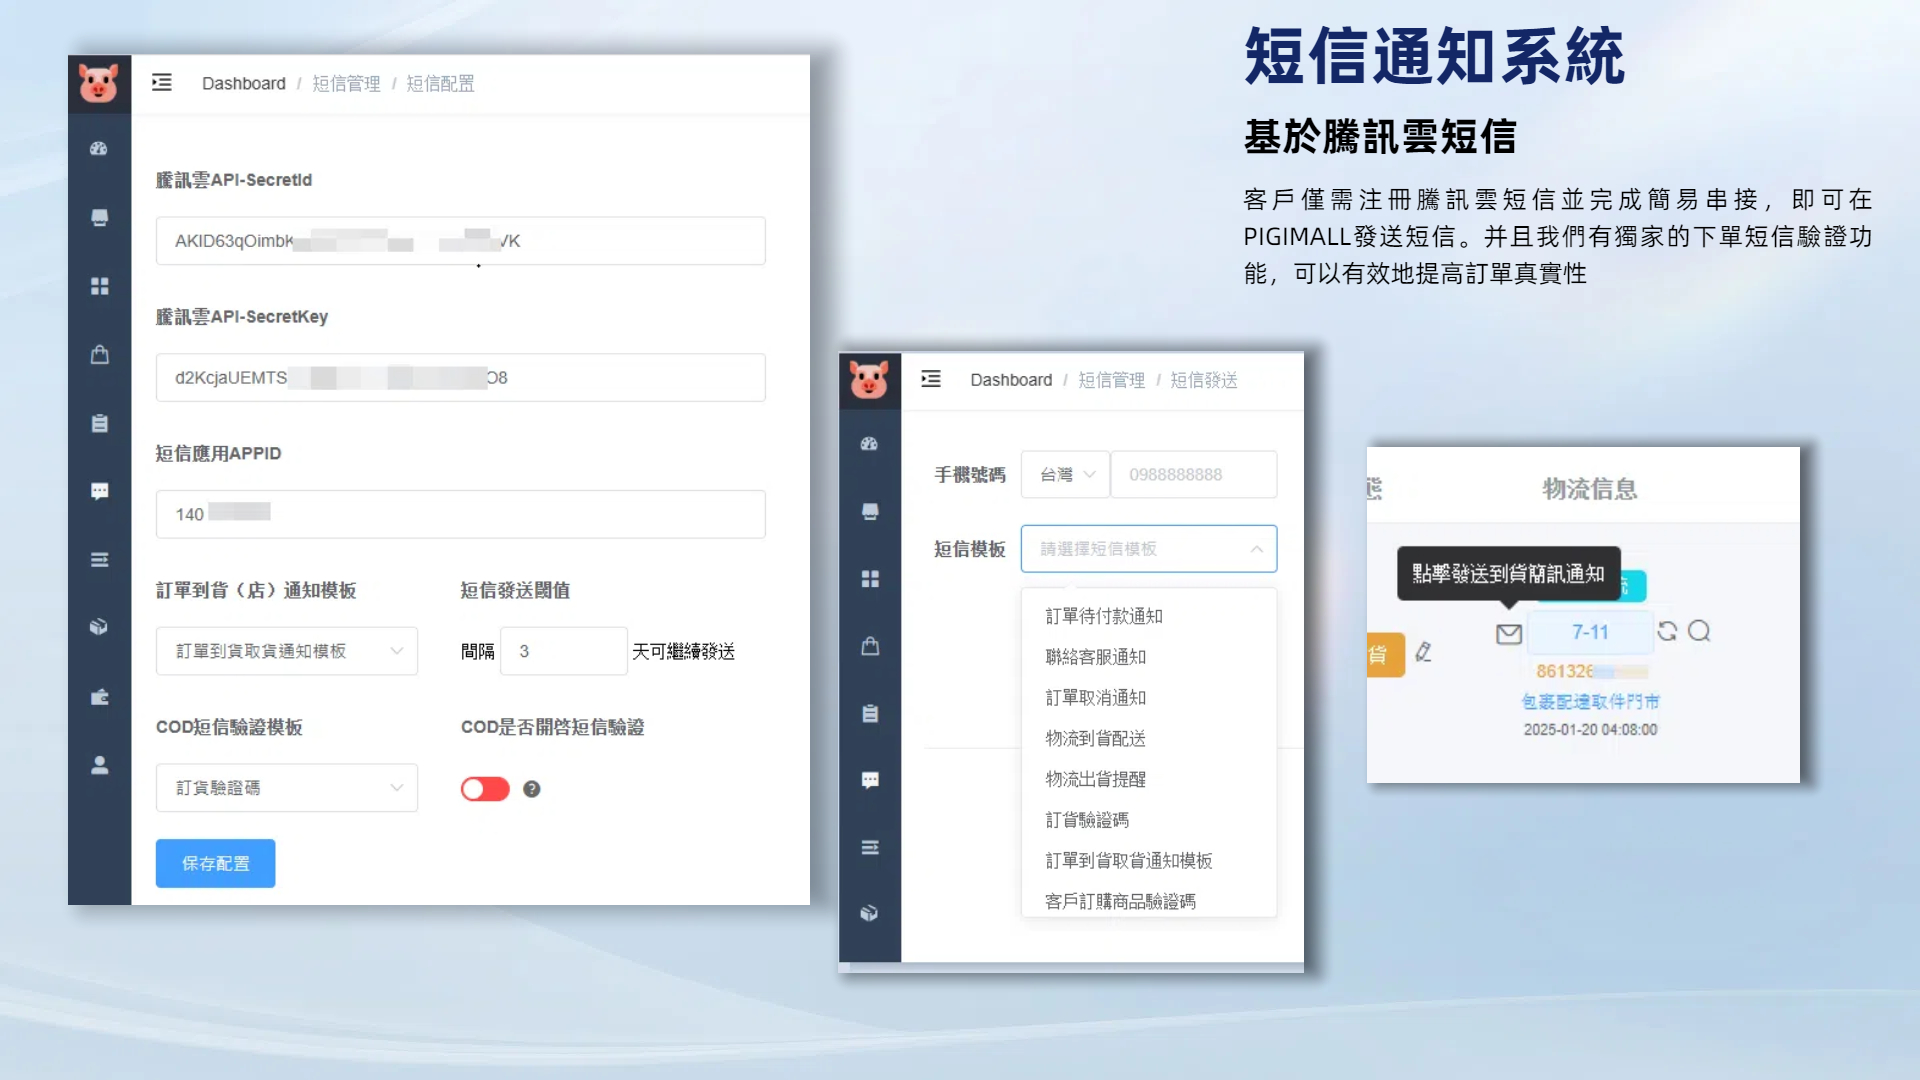The width and height of the screenshot is (1920, 1080).
Task: Click the orange 貨 tag button
Action: tap(1385, 655)
